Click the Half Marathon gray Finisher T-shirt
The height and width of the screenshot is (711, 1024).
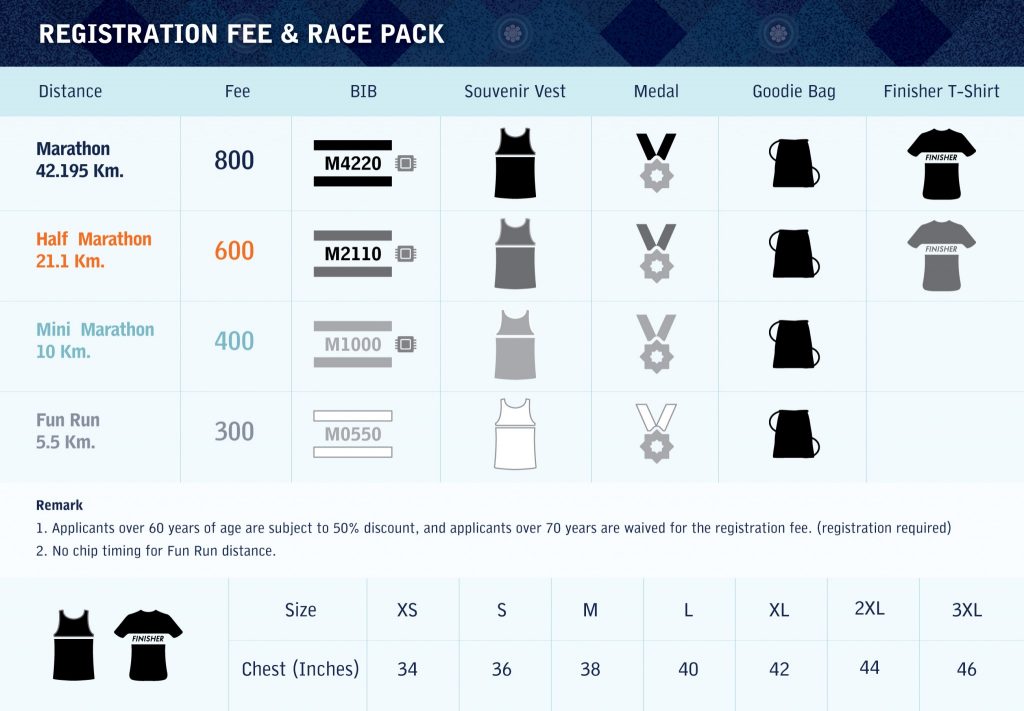[x=941, y=255]
